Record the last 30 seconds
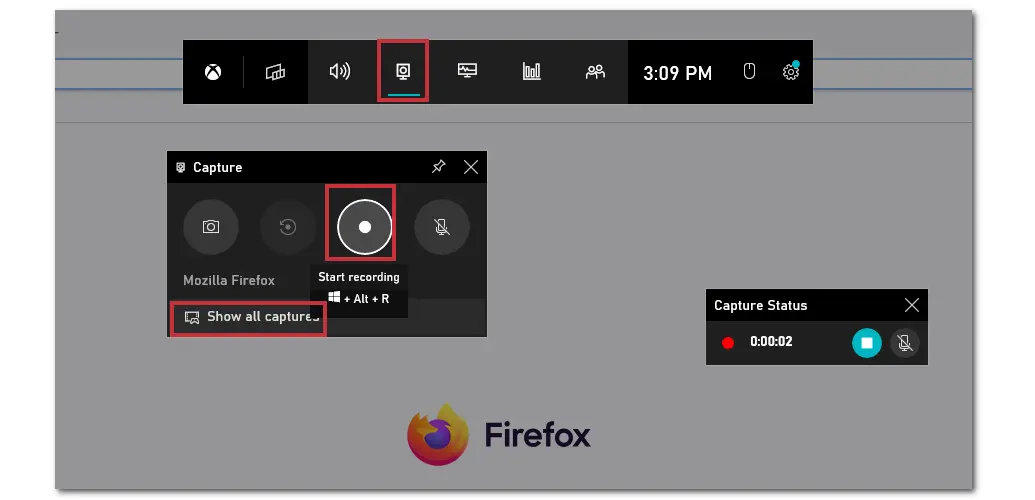The image size is (1035, 500). click(288, 227)
